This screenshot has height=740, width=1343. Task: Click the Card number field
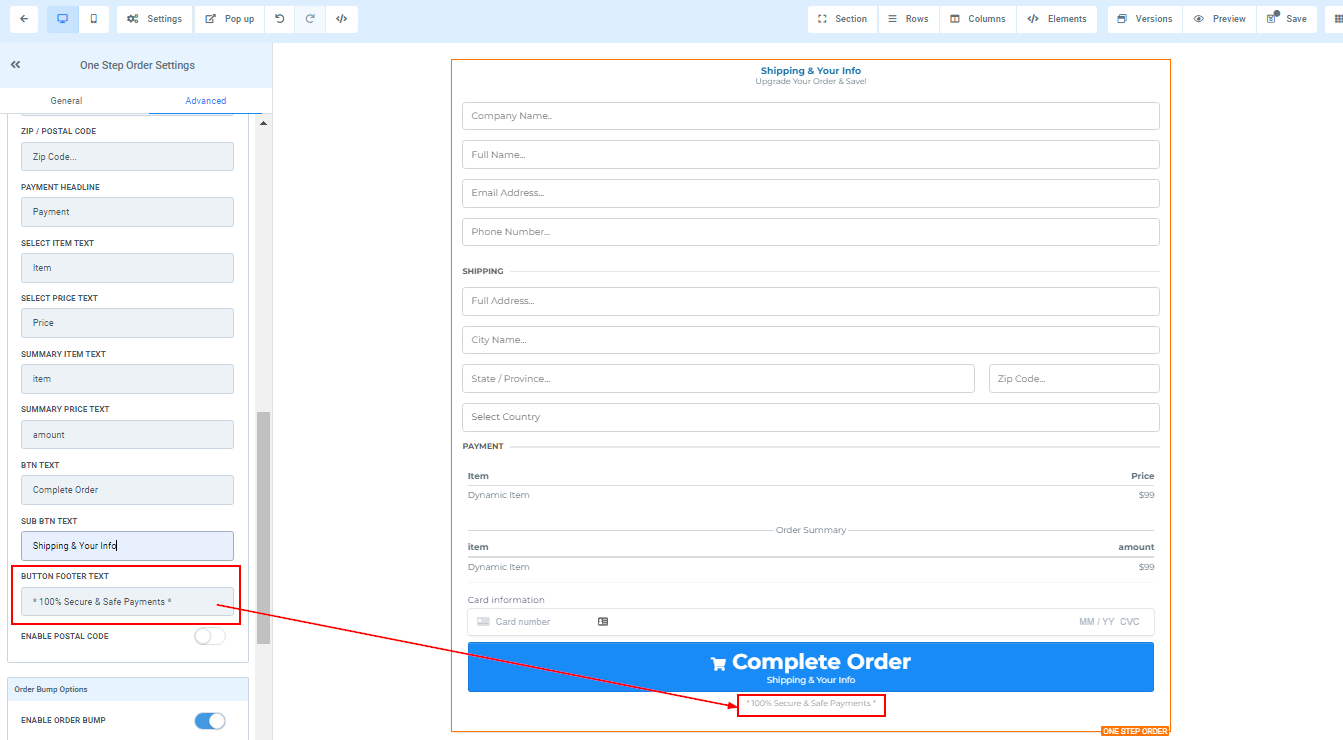coord(540,622)
